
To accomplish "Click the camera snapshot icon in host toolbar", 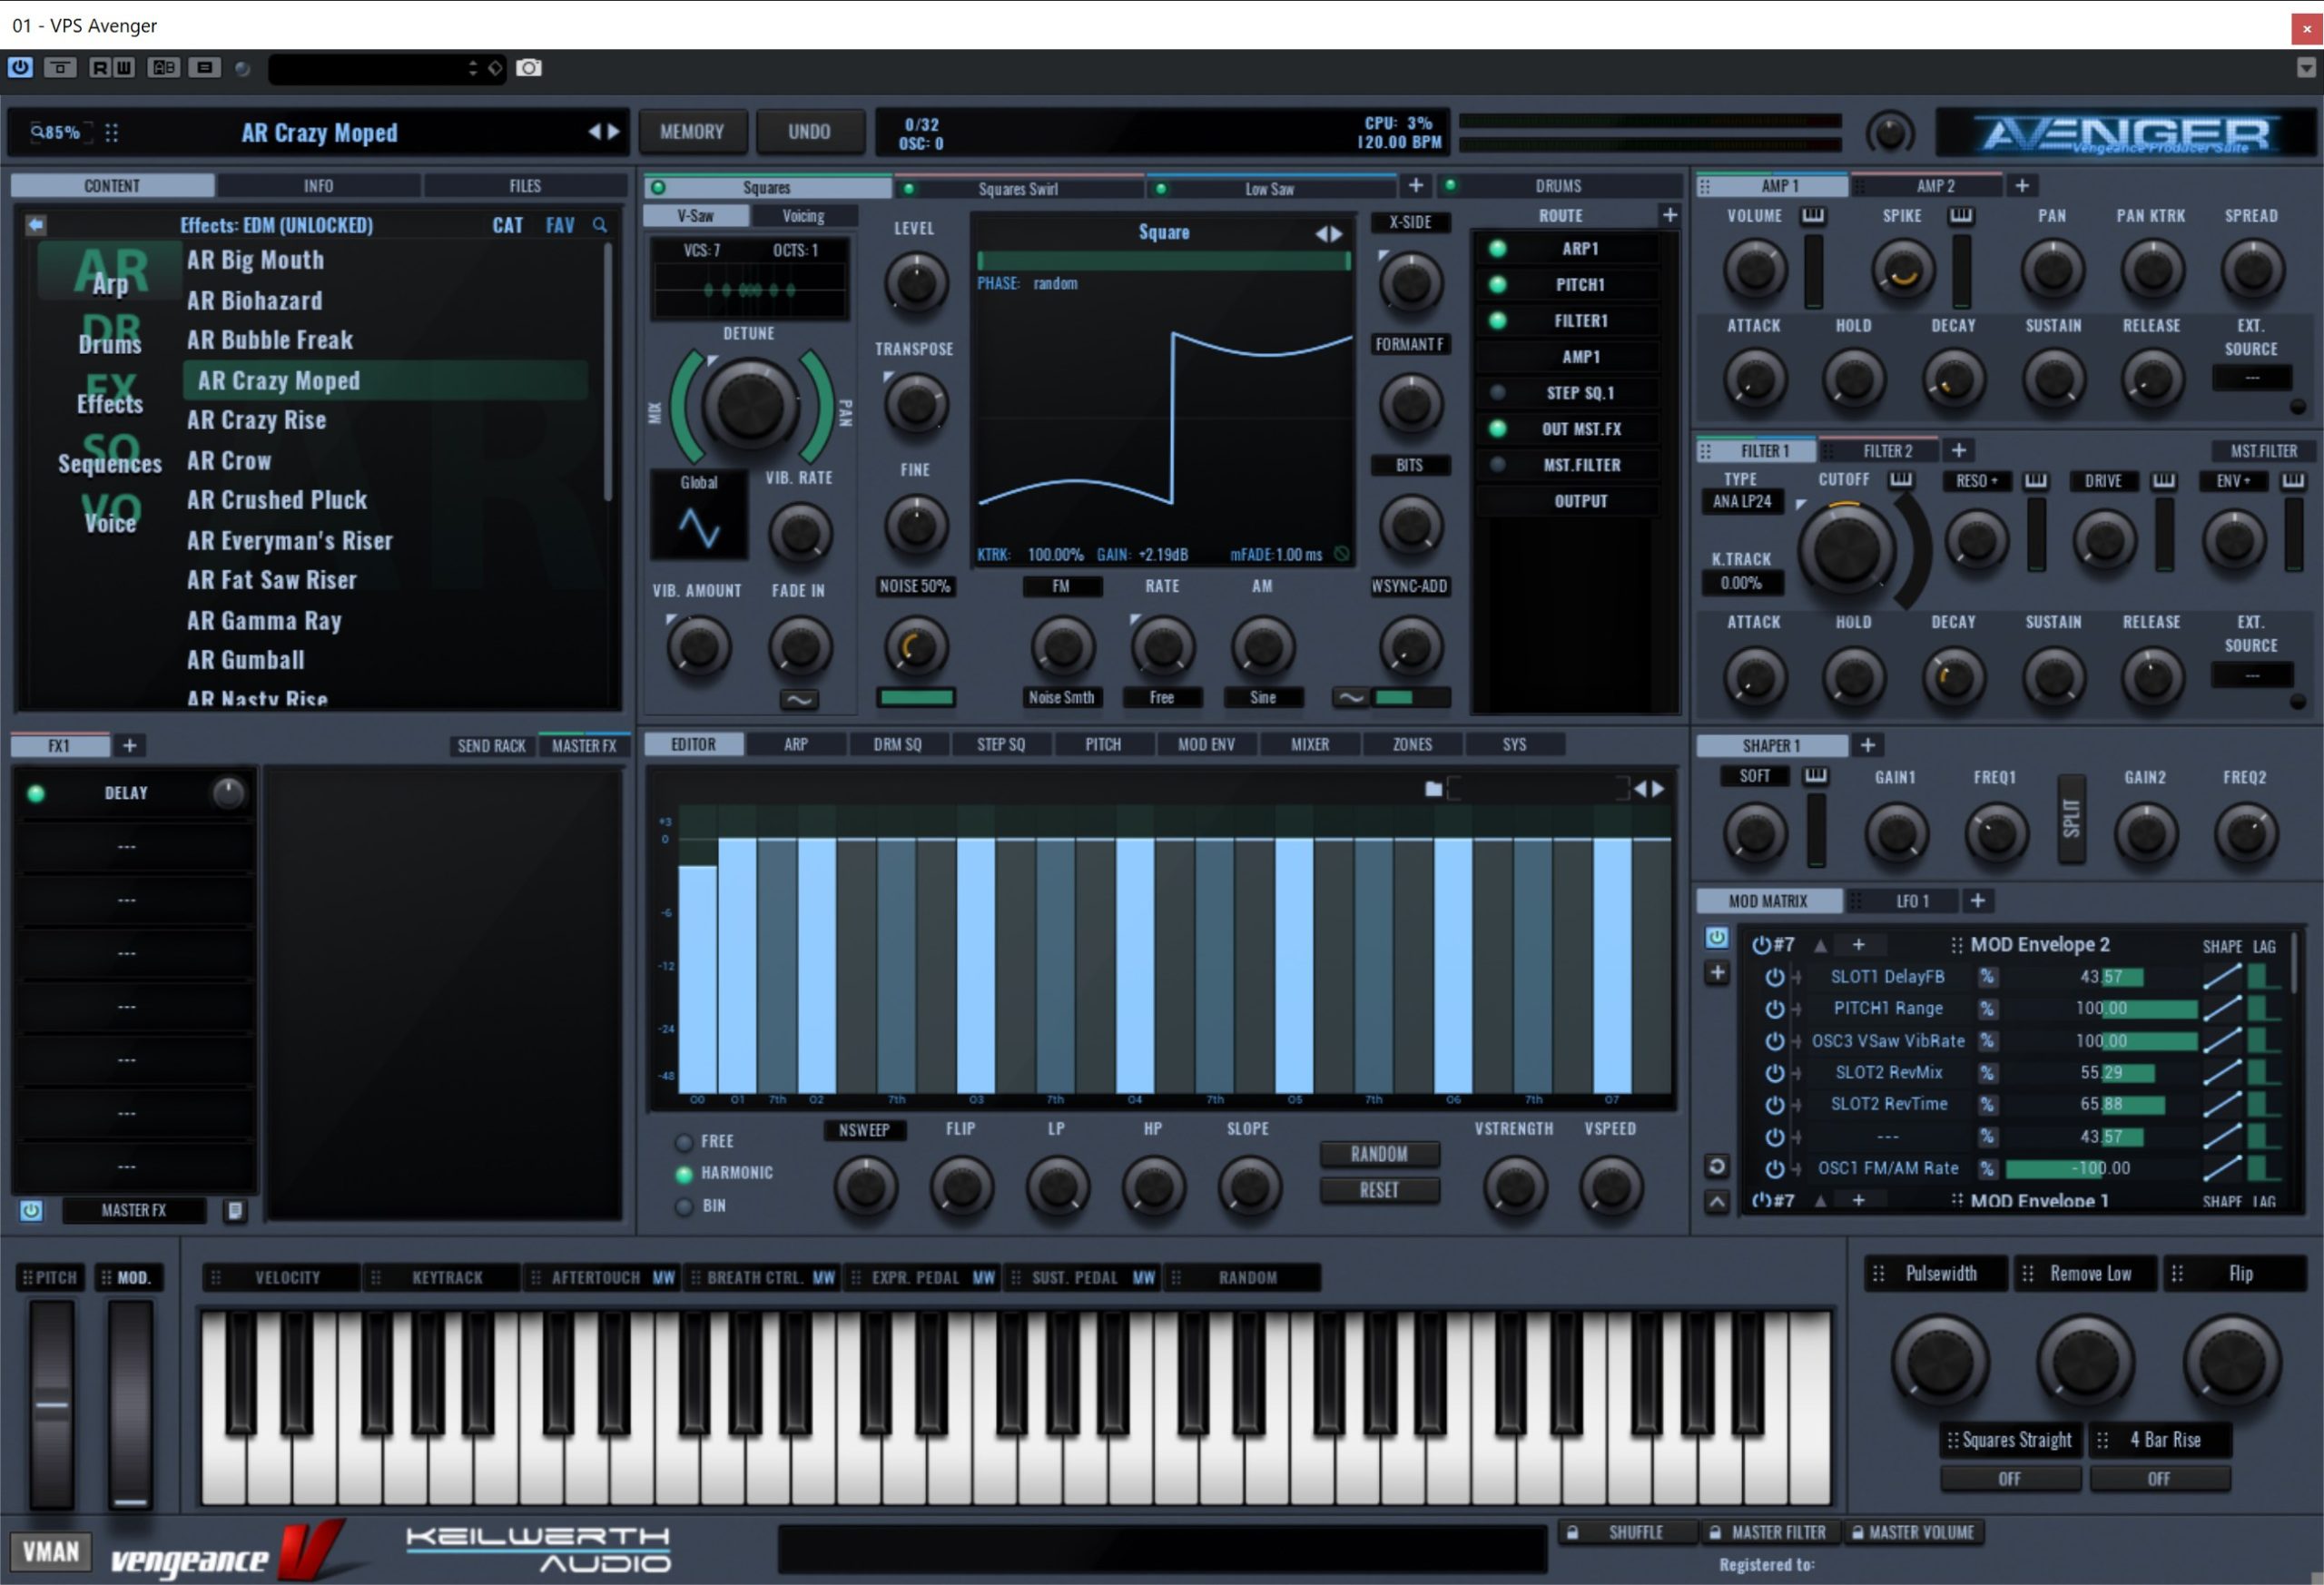I will pyautogui.click(x=529, y=68).
